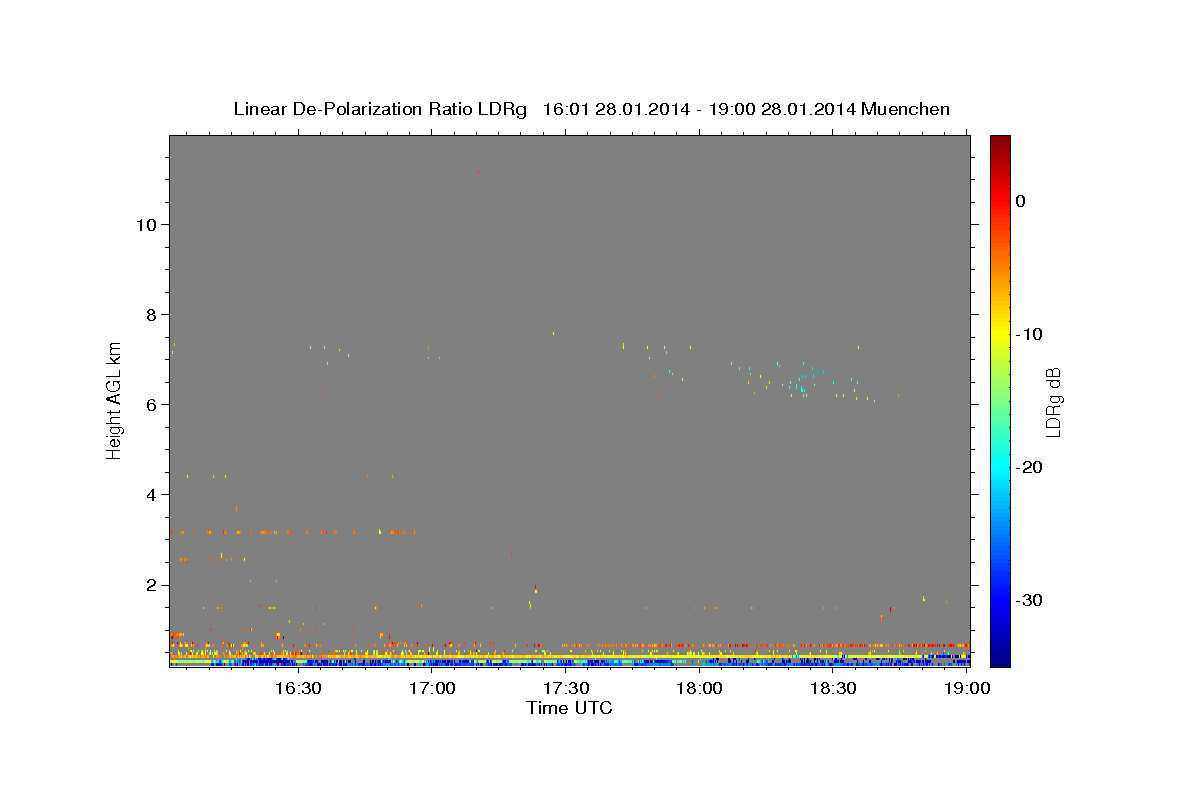Click the dark red top of colorbar
Image resolution: width=1200 pixels, height=800 pixels.
tap(1000, 143)
